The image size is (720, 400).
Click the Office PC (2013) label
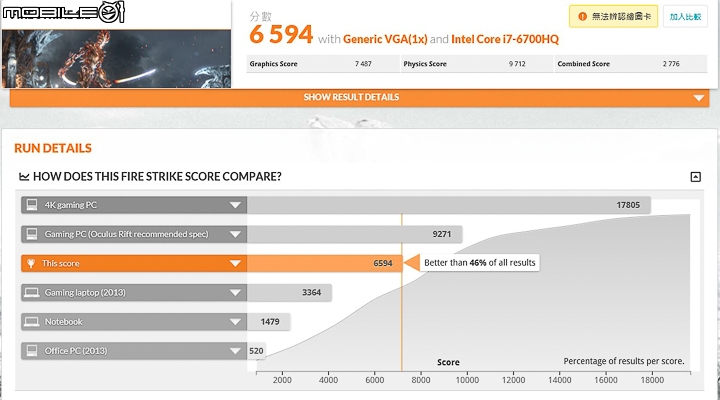tap(76, 351)
